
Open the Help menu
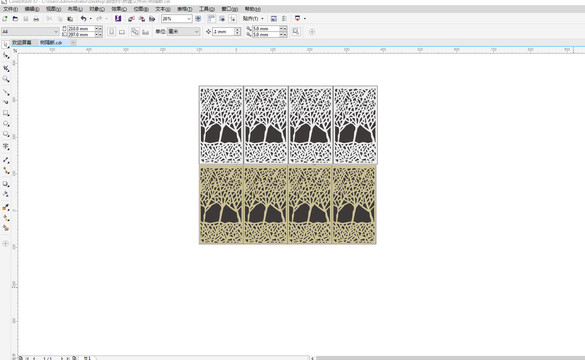[x=253, y=9]
